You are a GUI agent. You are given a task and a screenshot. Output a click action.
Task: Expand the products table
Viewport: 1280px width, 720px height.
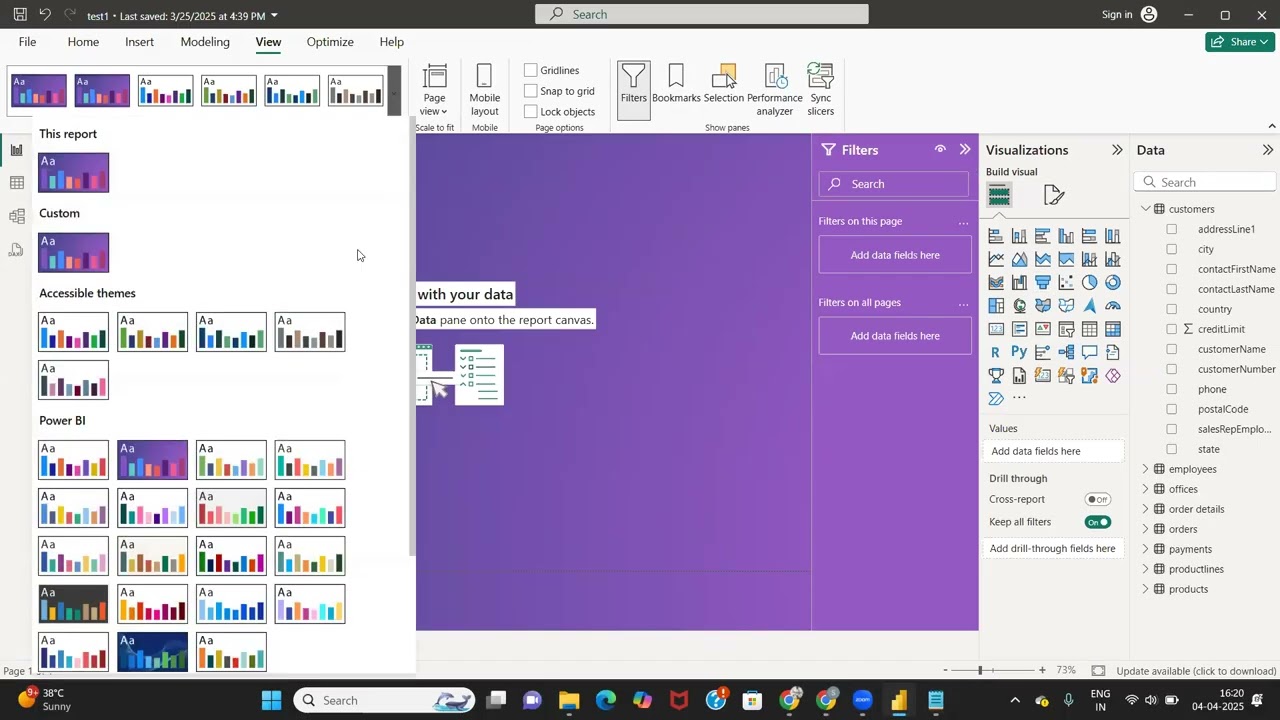click(x=1146, y=589)
